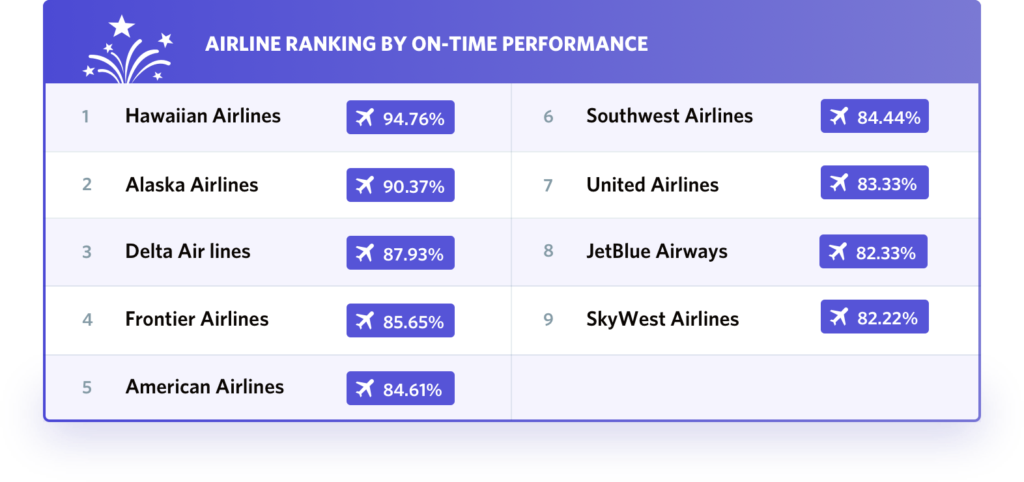The height and width of the screenshot is (482, 1024).
Task: Click airplane icon beside 83.33%
Action: [838, 183]
